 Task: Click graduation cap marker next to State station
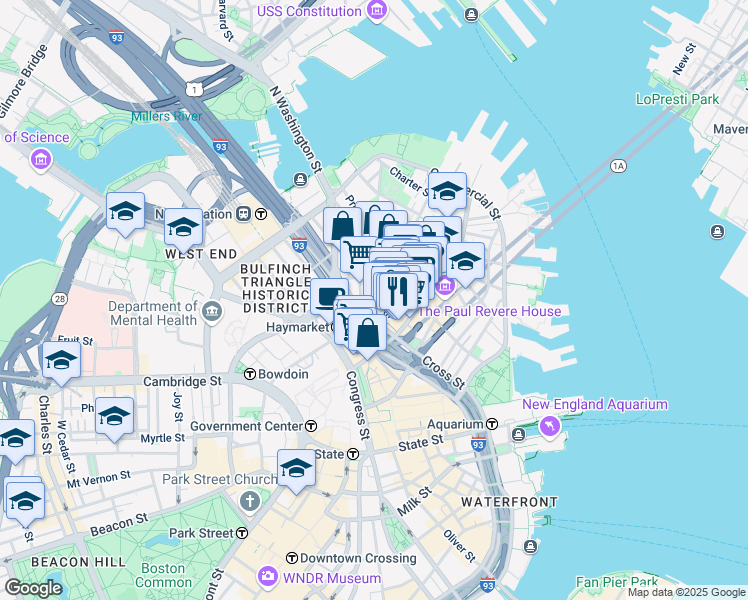tap(296, 469)
